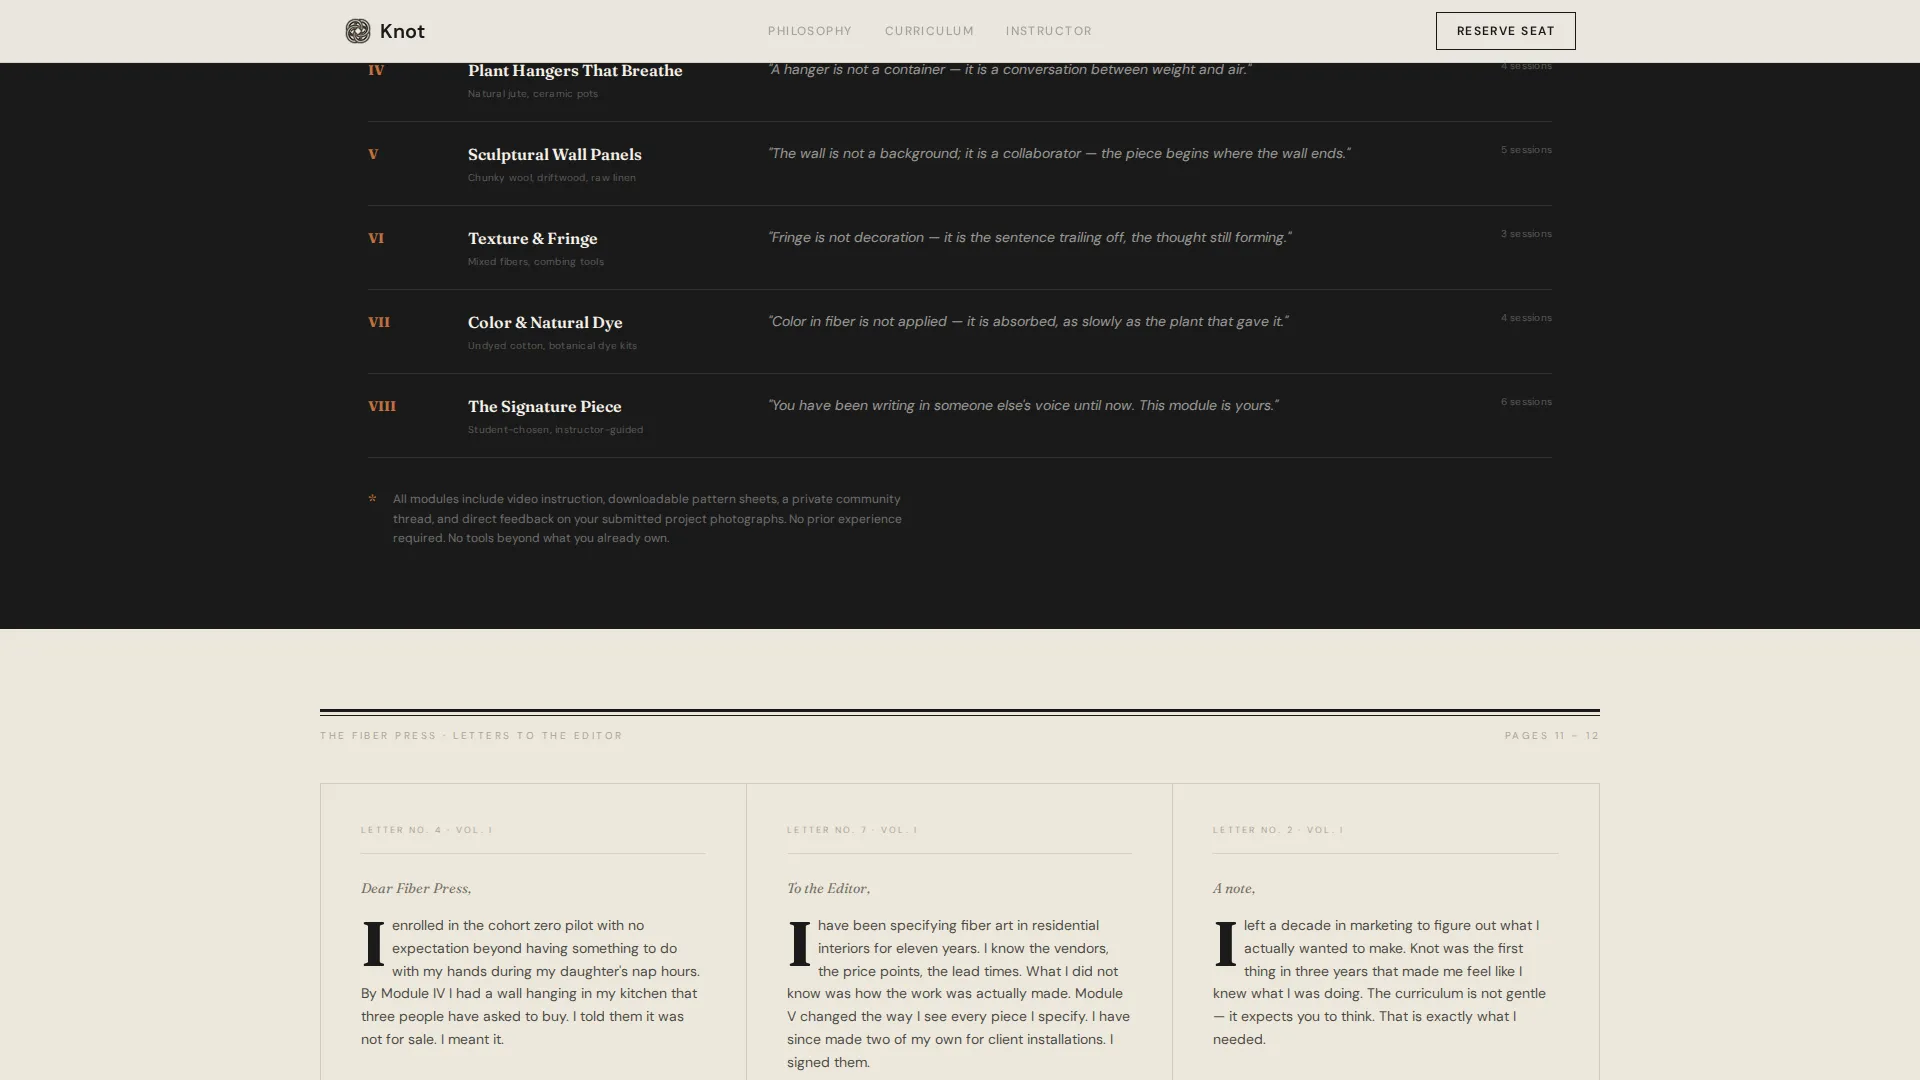Click 'Student-chosen, instructor-guided' text
The image size is (1920, 1080).
pyautogui.click(x=555, y=430)
